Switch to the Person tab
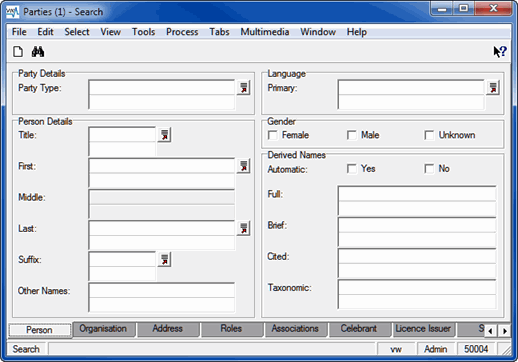This screenshot has height=362, width=518. coord(39,330)
